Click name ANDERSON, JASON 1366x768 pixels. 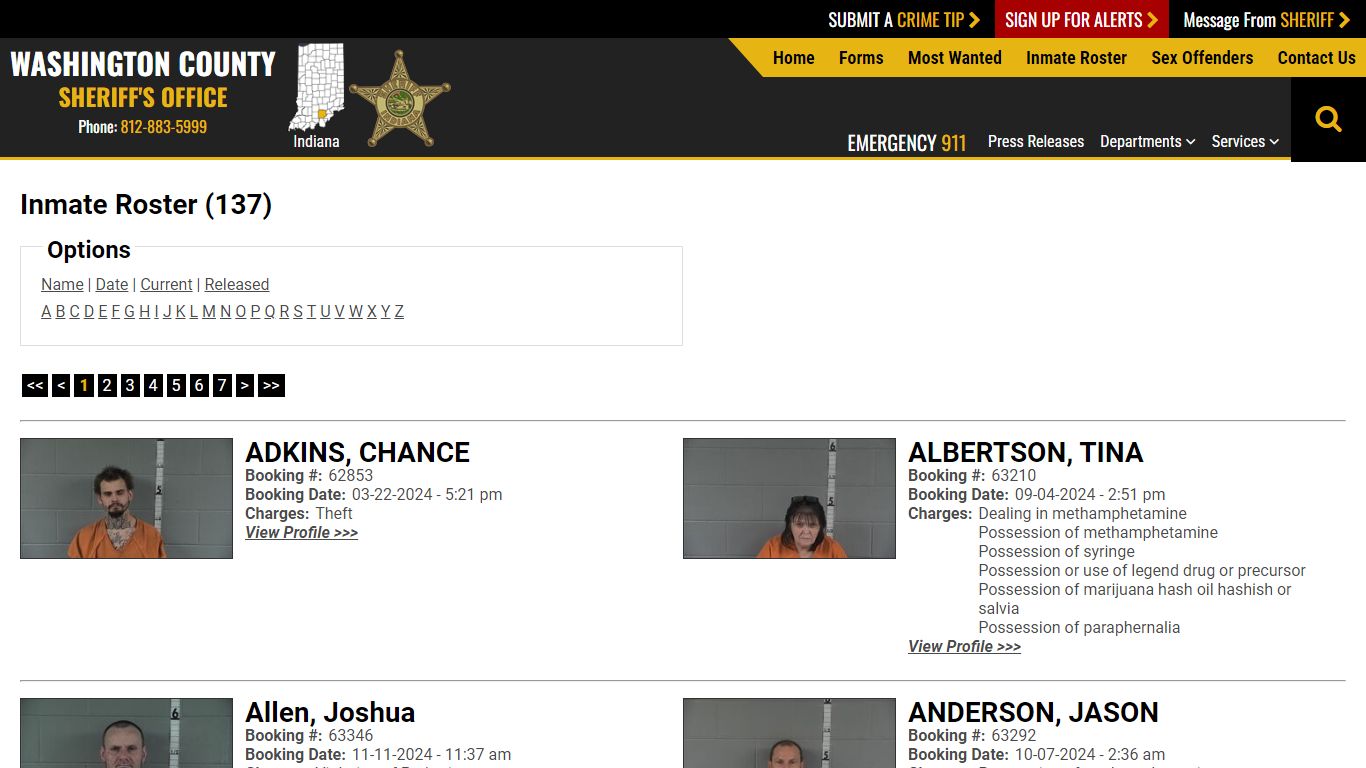coord(1033,712)
